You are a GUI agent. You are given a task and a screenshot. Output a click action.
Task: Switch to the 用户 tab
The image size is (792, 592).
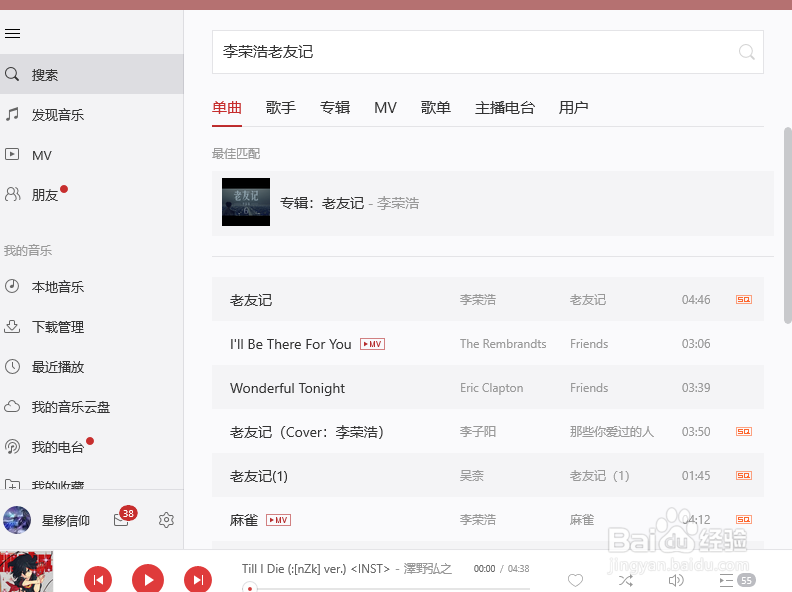pos(573,108)
